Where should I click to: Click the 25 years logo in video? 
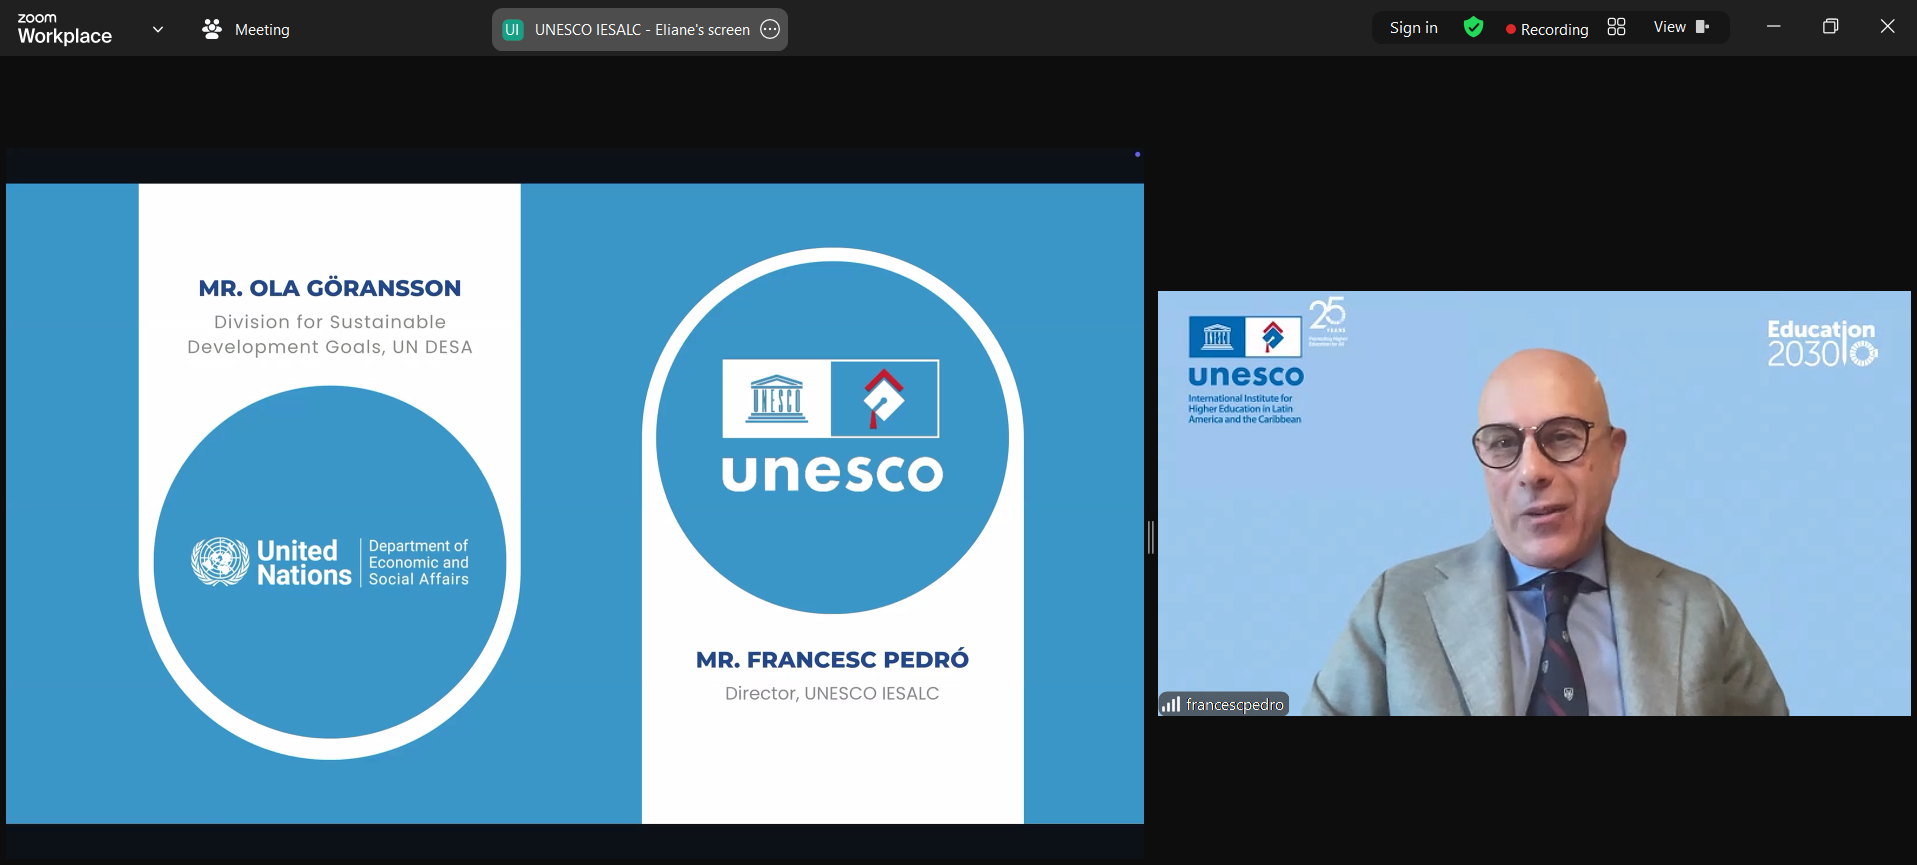(x=1328, y=320)
